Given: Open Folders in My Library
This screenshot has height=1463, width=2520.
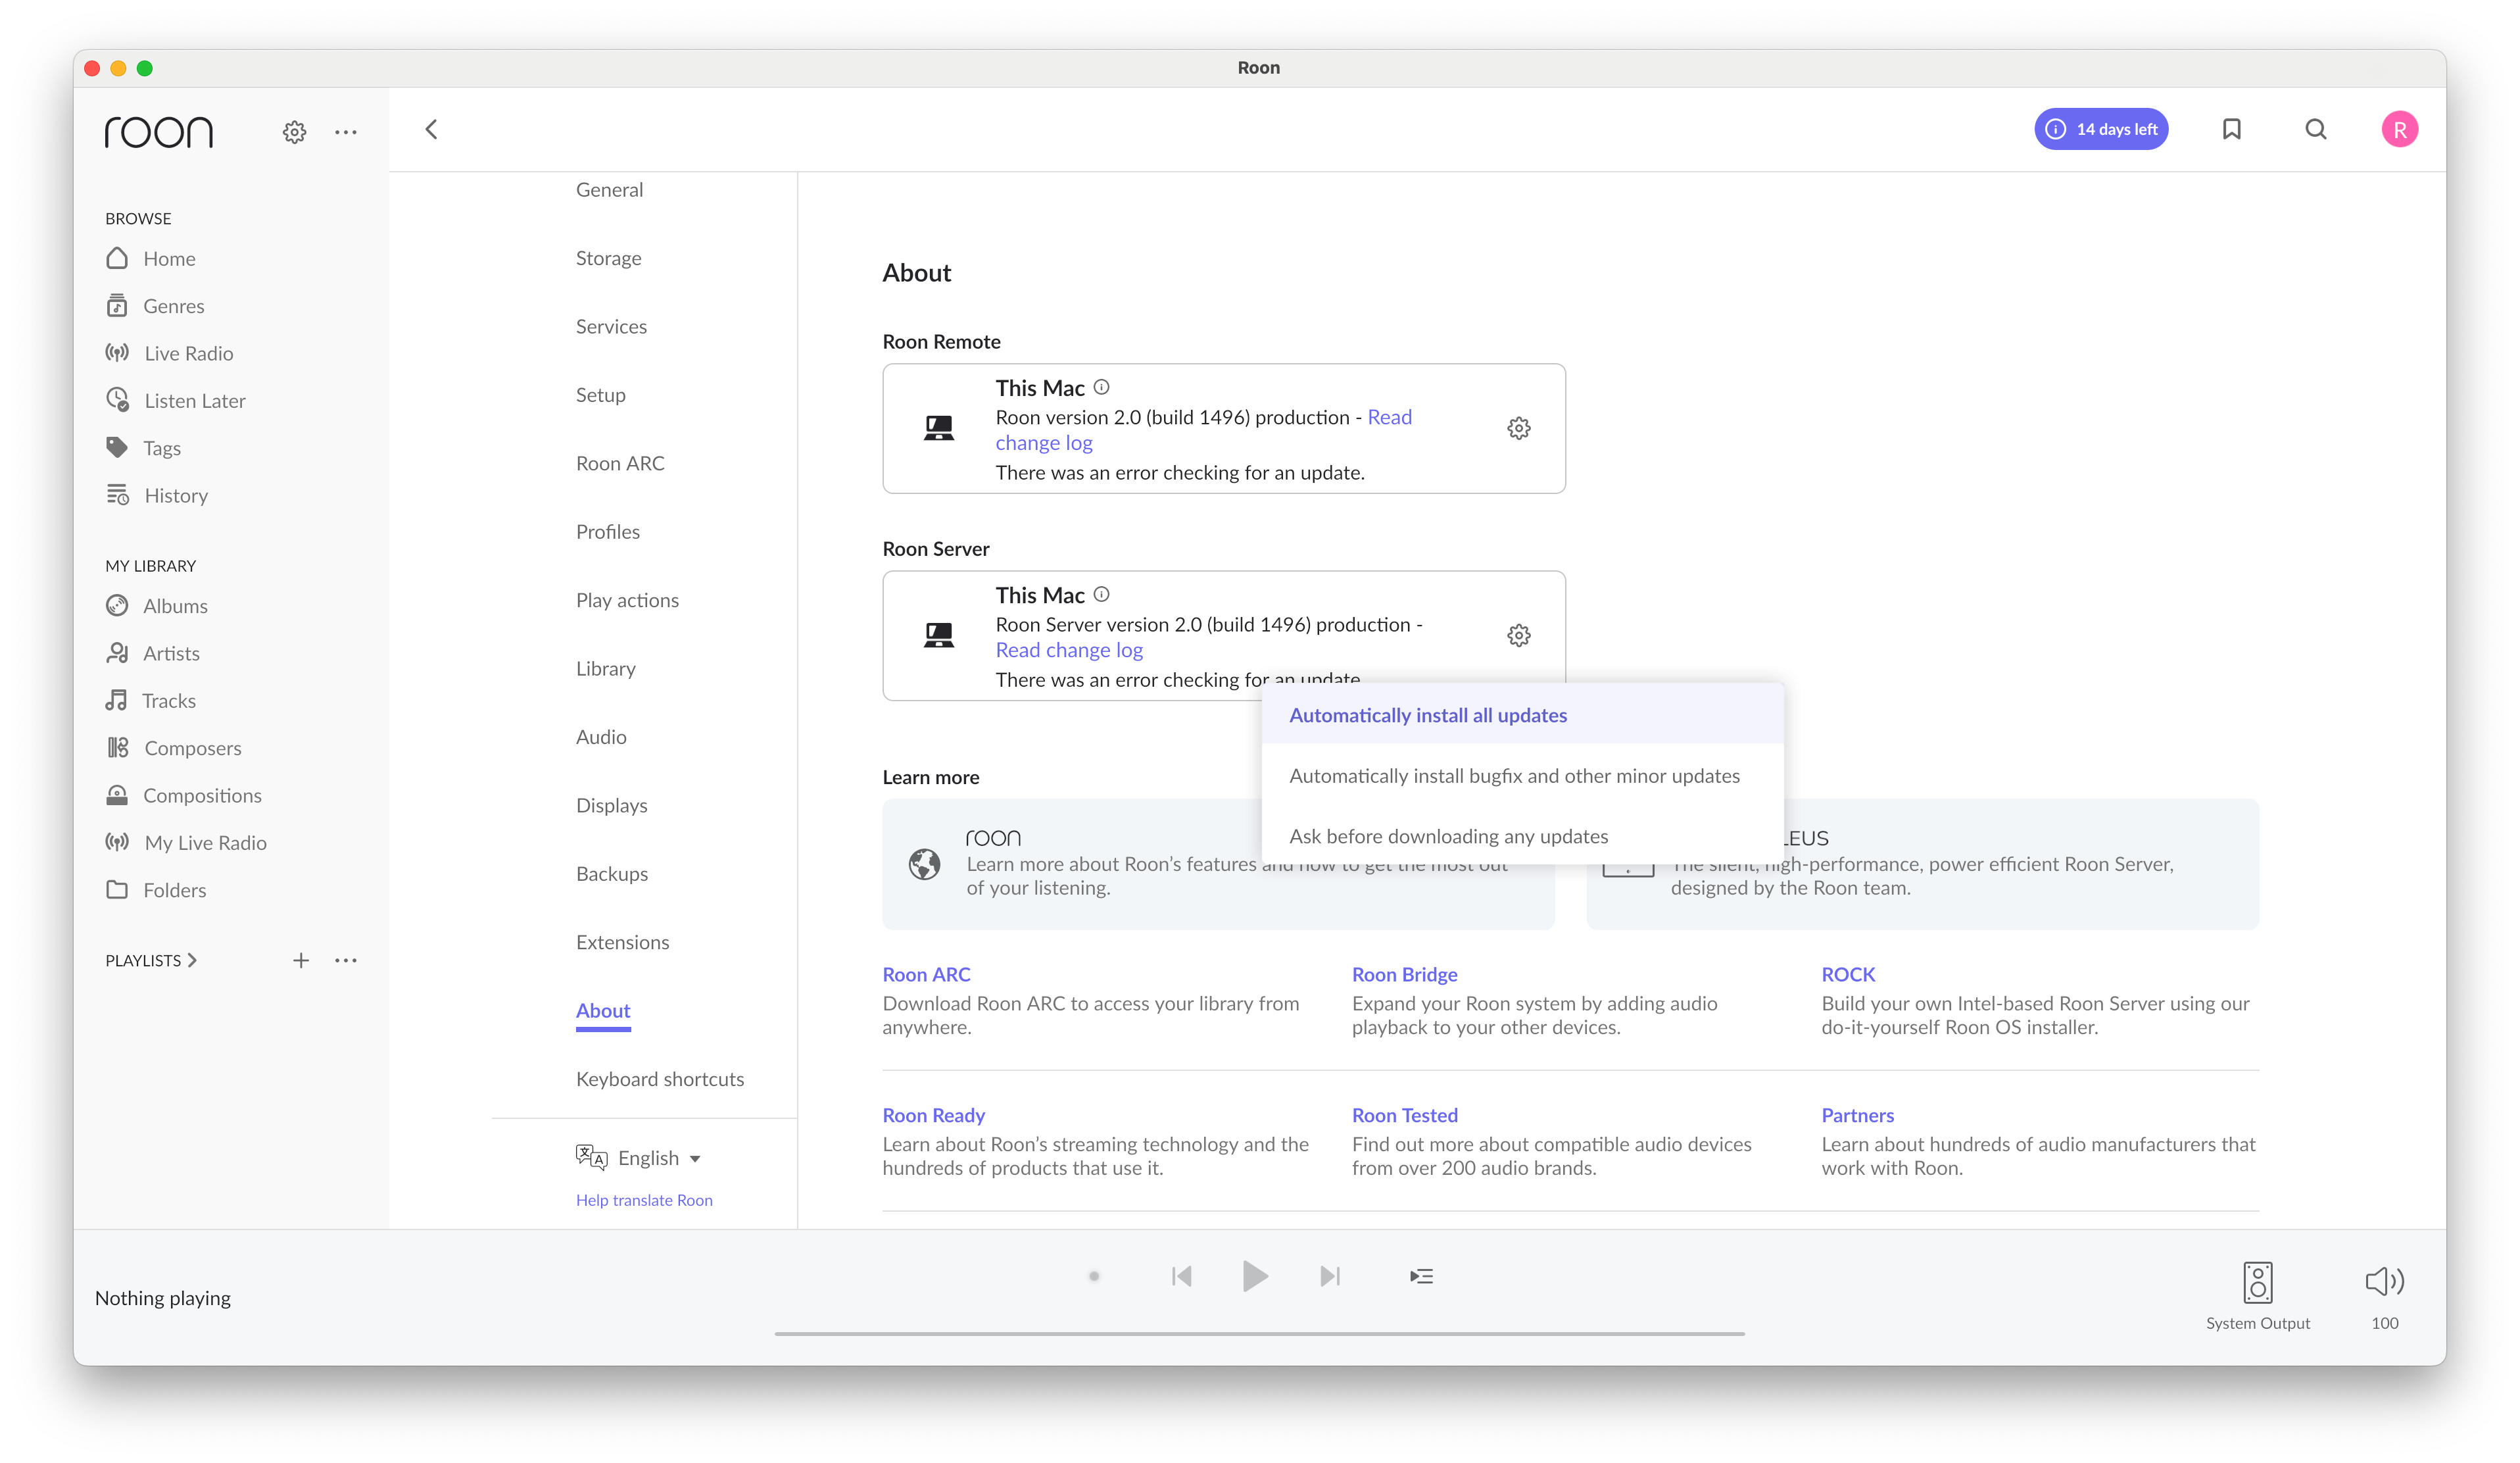Looking at the screenshot, I should [x=156, y=890].
